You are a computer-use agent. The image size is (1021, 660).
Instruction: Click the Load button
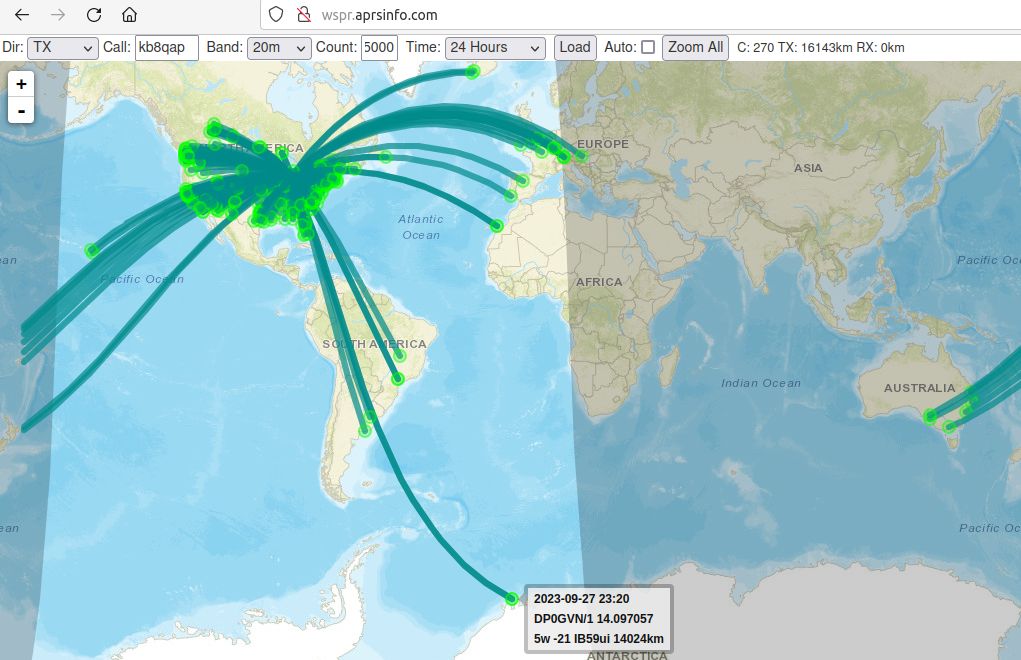point(575,48)
